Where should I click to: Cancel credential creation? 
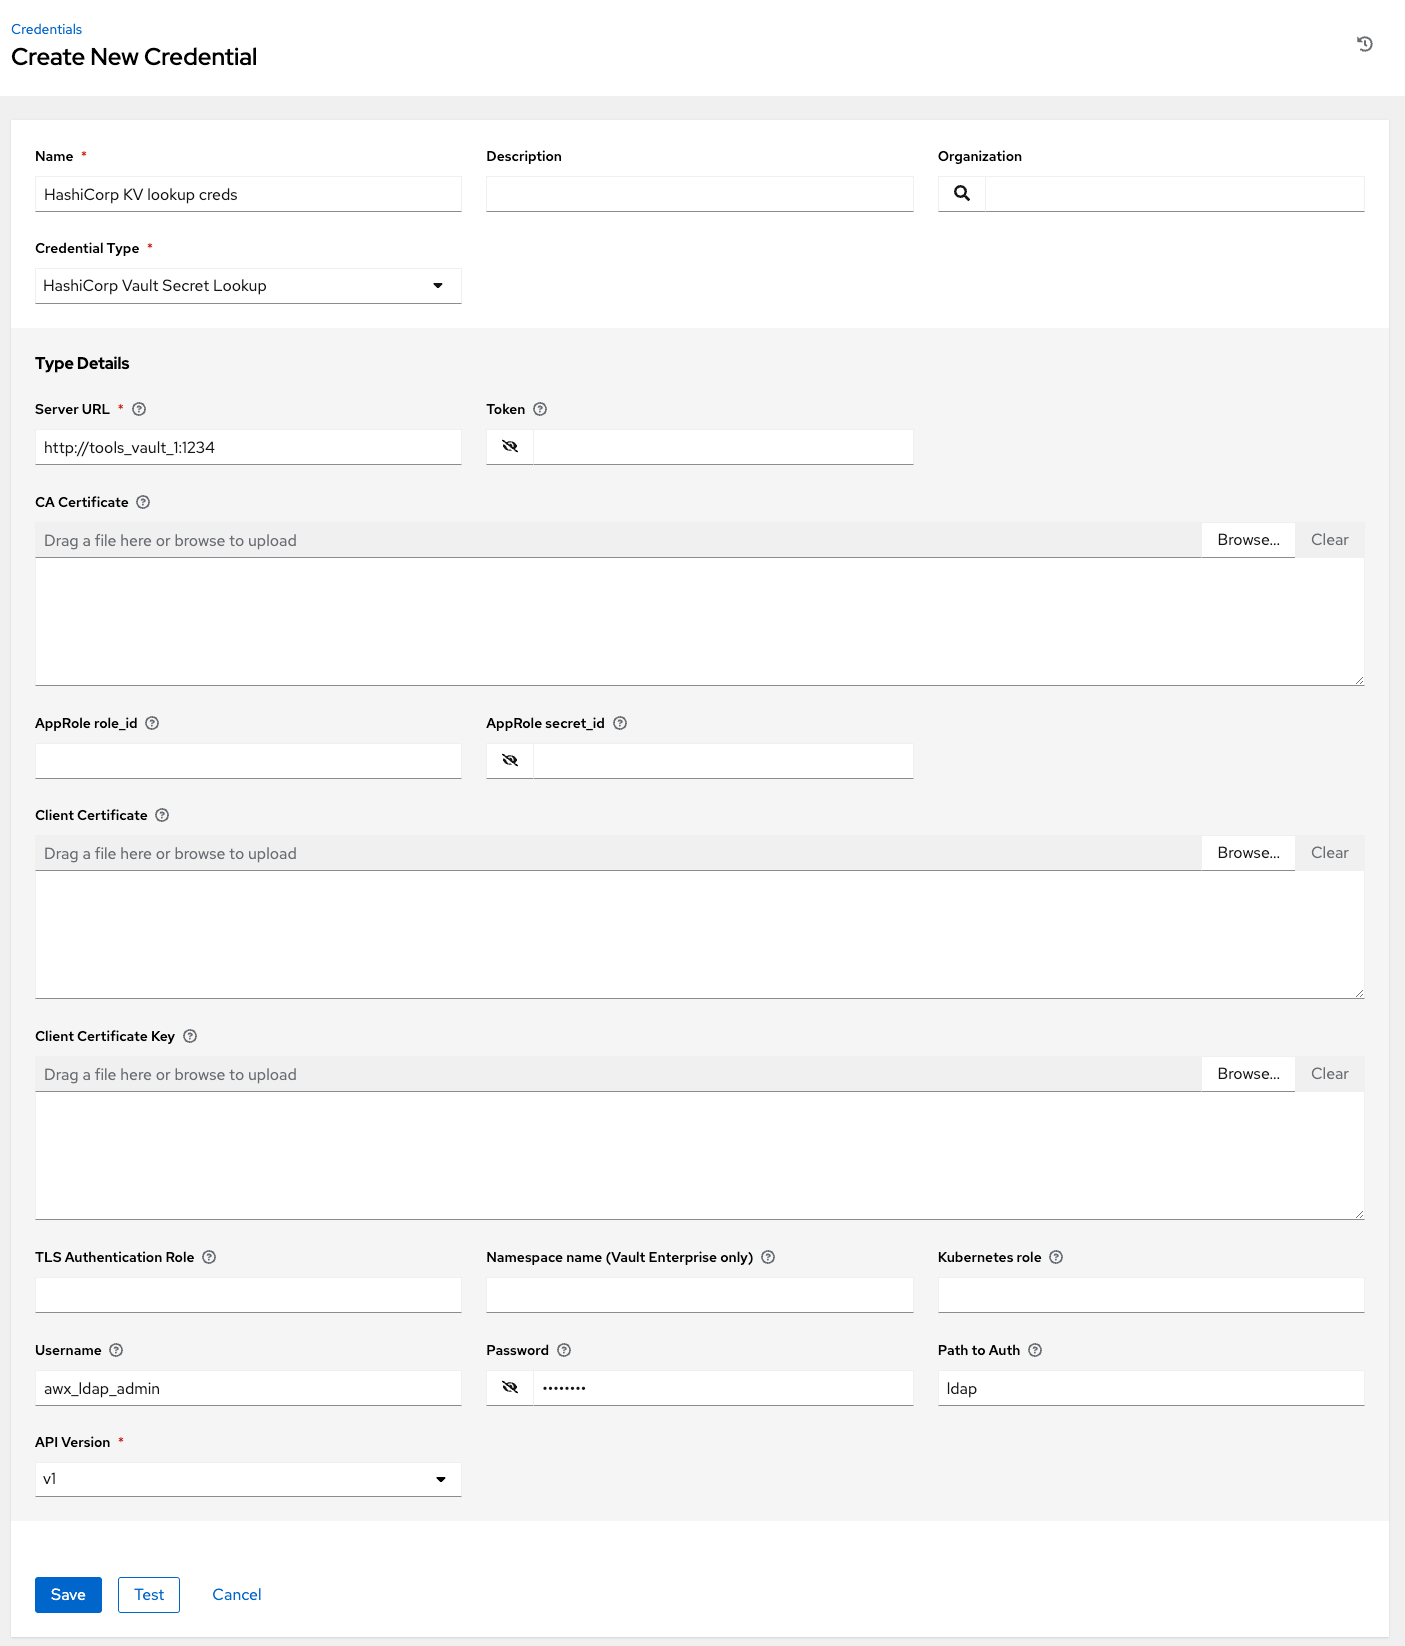(237, 1595)
